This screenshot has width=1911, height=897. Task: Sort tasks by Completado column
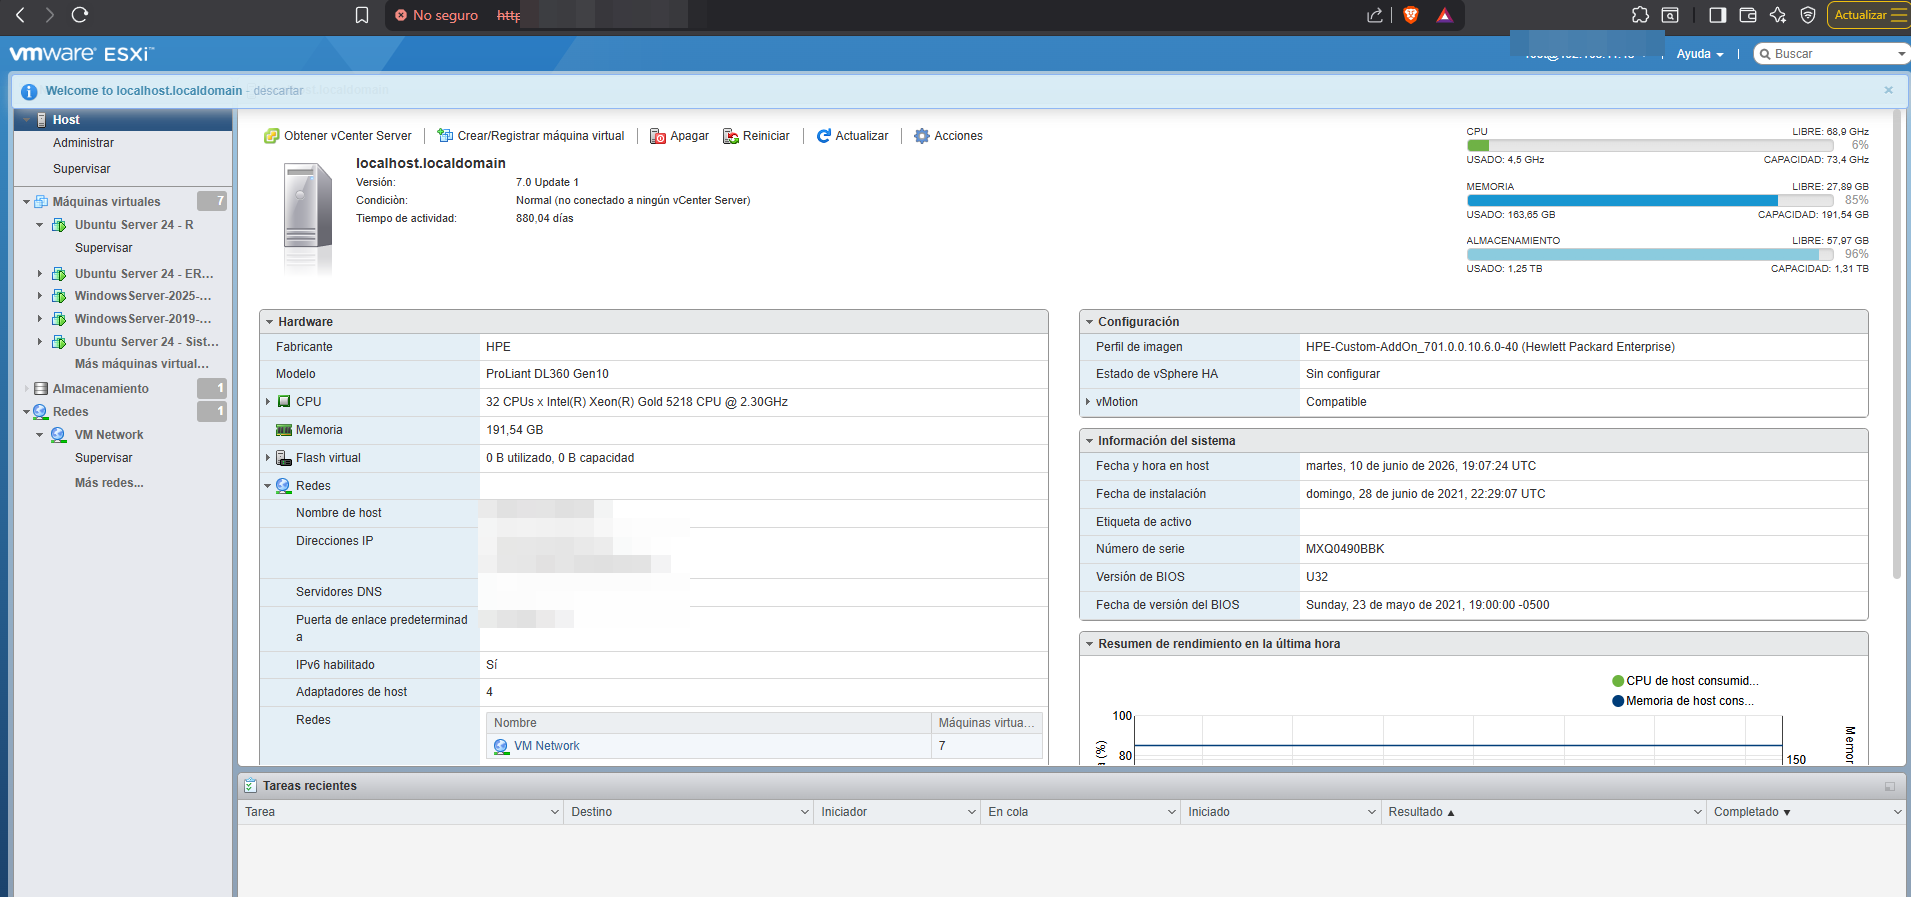[1752, 812]
